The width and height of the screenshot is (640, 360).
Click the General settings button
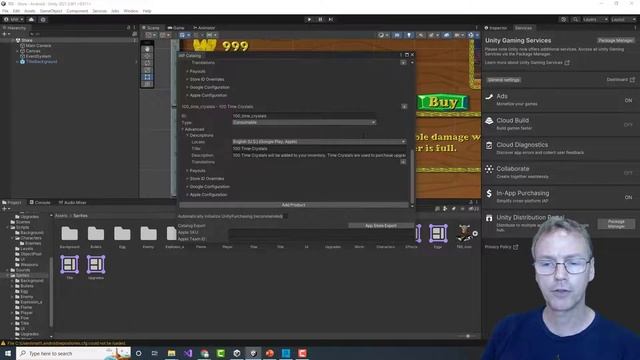pos(504,80)
